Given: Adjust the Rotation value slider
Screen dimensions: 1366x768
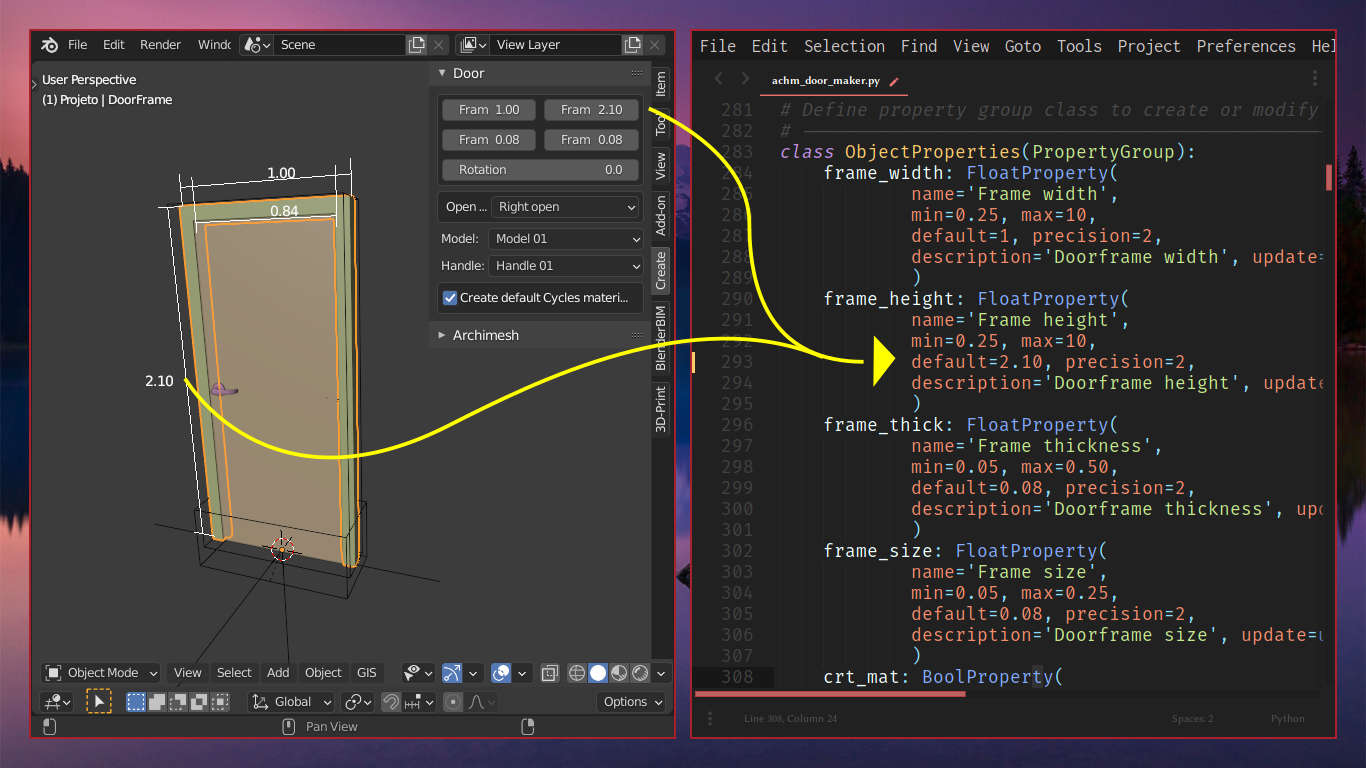Looking at the screenshot, I should [x=540, y=170].
